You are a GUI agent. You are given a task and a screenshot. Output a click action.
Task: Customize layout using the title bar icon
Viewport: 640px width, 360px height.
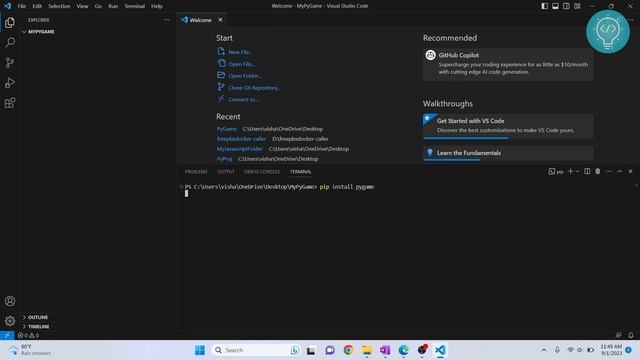(x=577, y=6)
